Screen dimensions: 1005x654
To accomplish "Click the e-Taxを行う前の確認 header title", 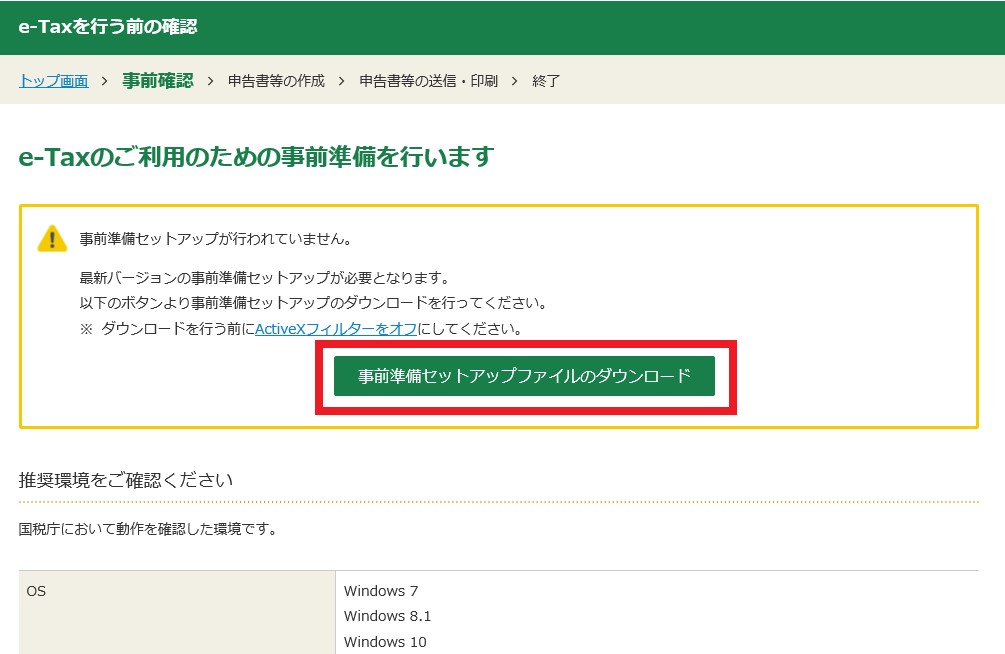I will (x=108, y=27).
